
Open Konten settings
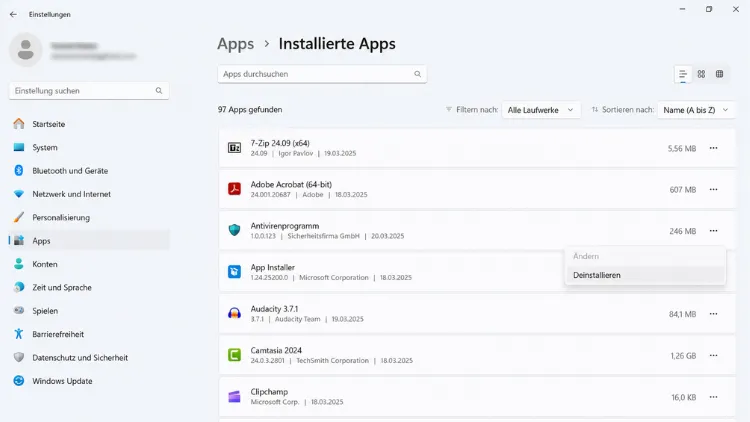(x=89, y=264)
